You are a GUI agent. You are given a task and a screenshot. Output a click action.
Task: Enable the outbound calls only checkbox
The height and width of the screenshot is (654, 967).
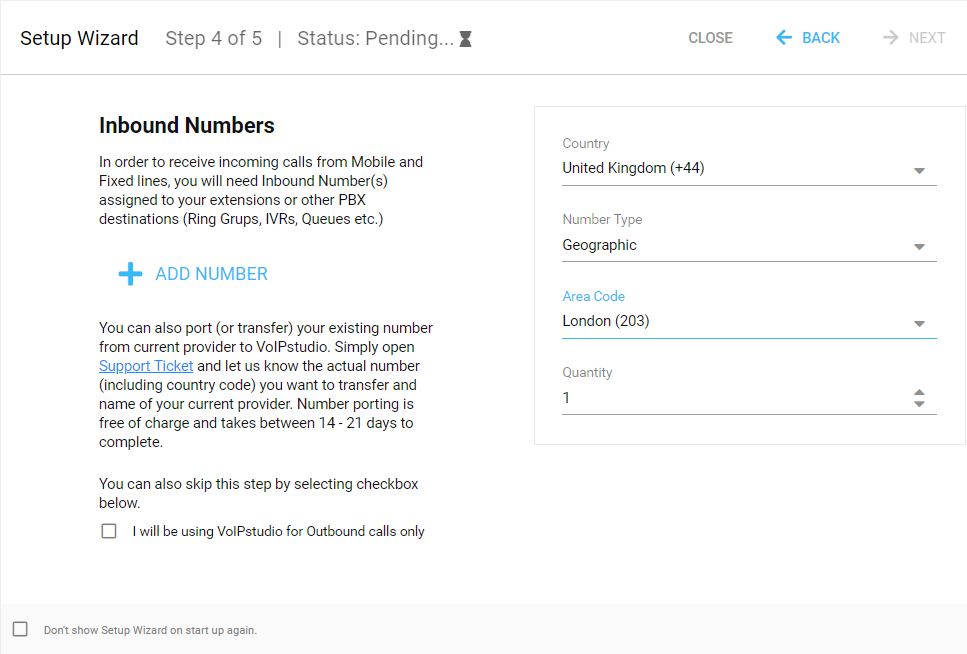(109, 531)
